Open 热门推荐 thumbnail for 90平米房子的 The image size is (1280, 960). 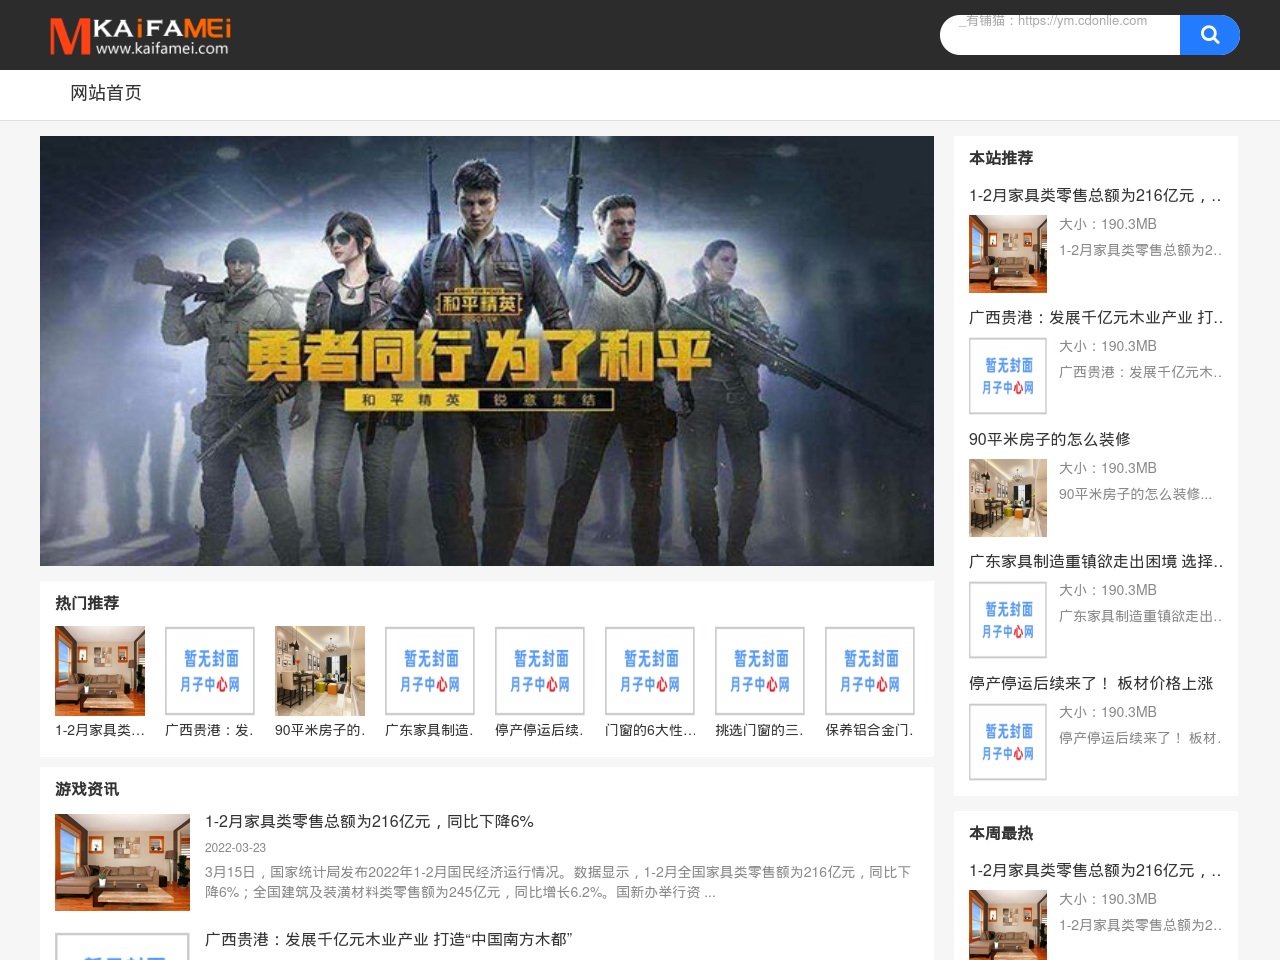click(320, 671)
